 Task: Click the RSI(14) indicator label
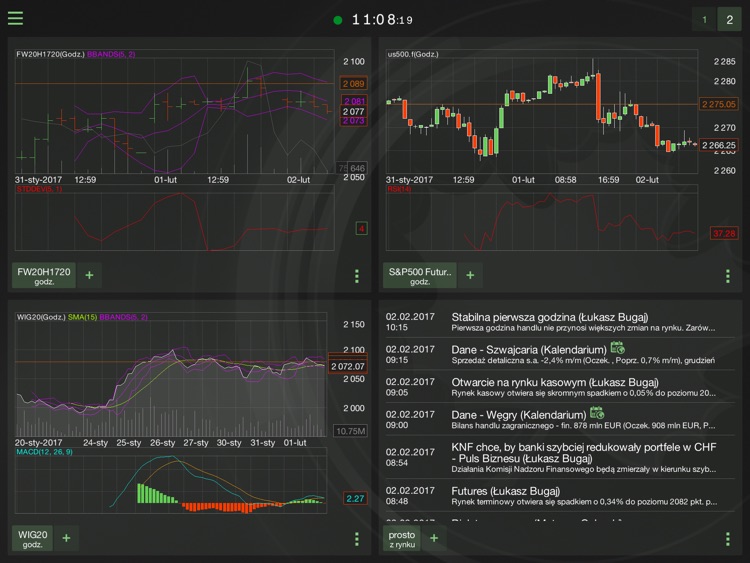point(399,189)
